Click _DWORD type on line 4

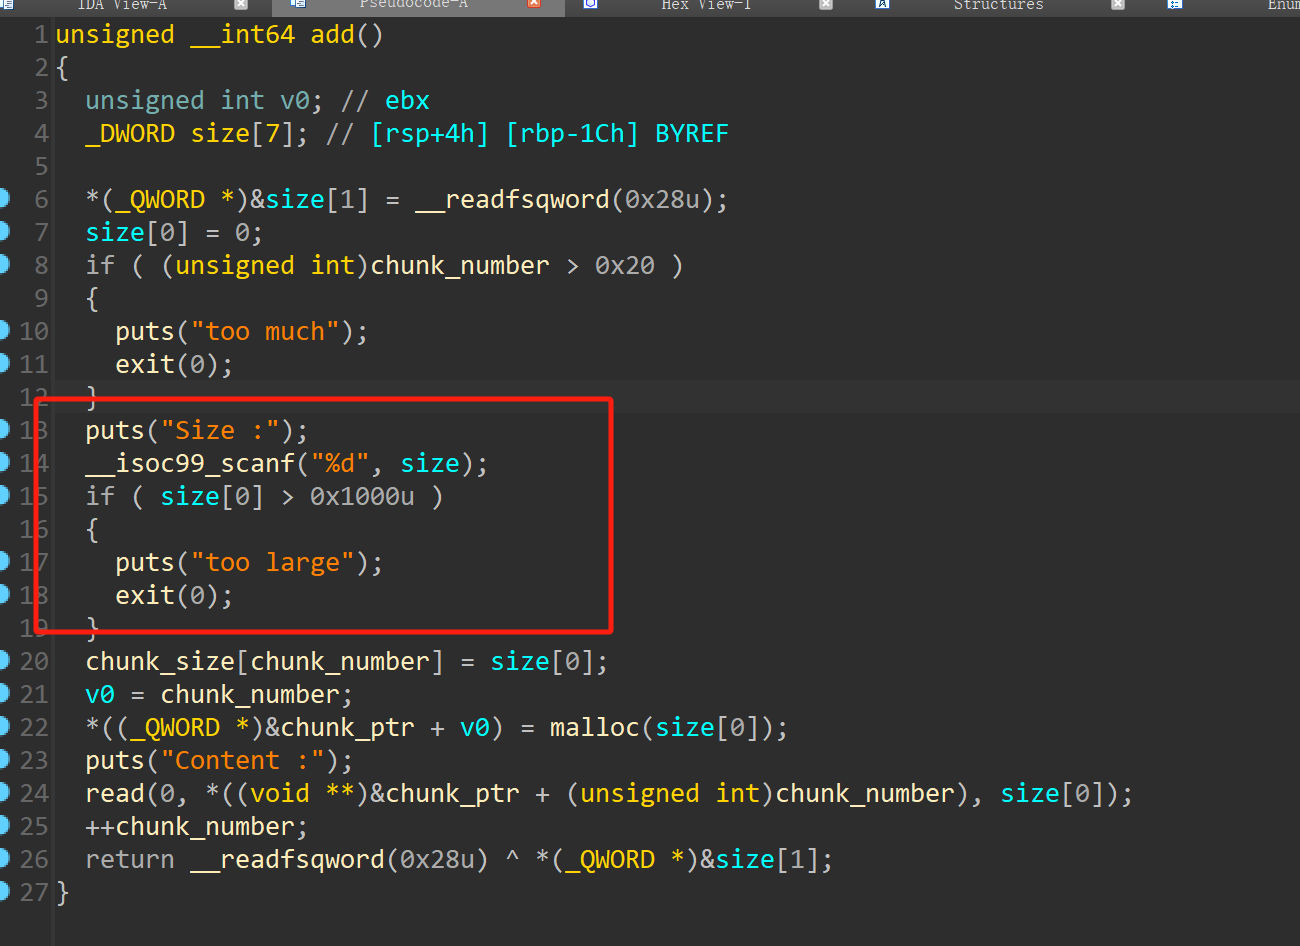tap(130, 134)
